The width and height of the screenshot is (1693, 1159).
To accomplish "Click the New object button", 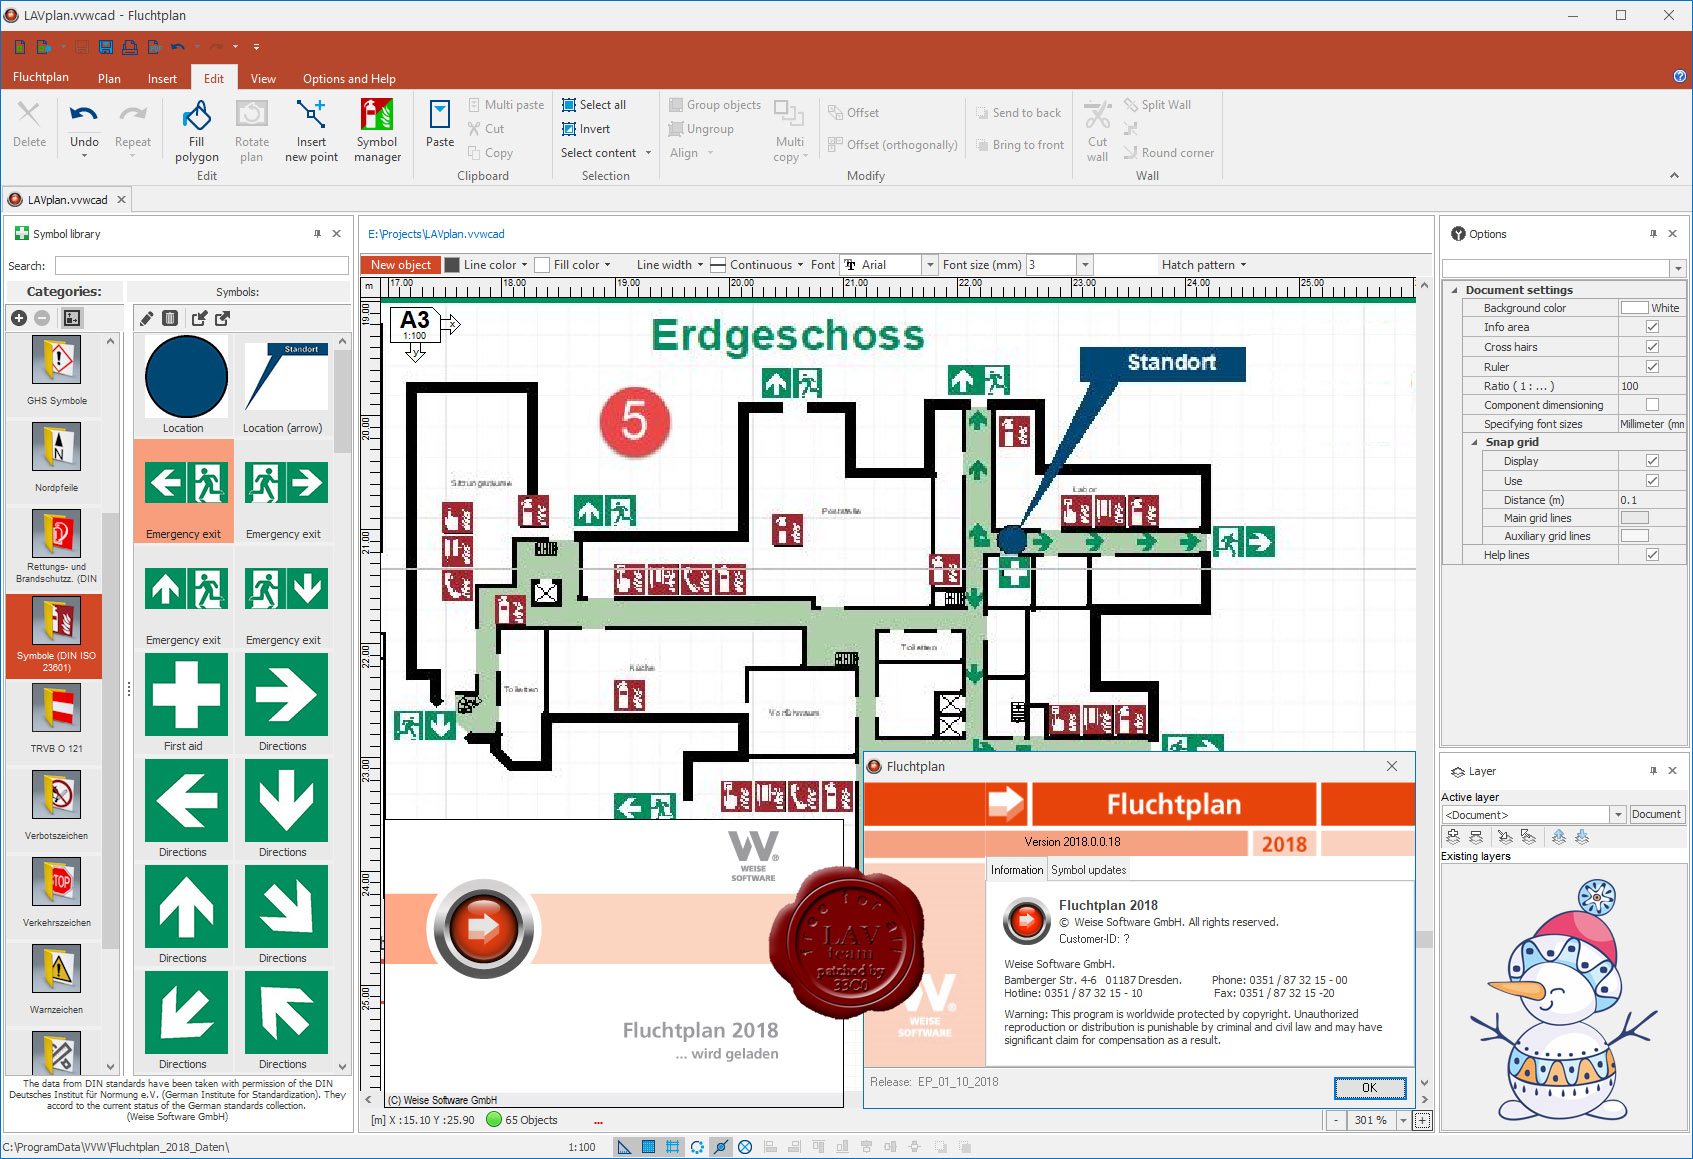I will point(400,265).
